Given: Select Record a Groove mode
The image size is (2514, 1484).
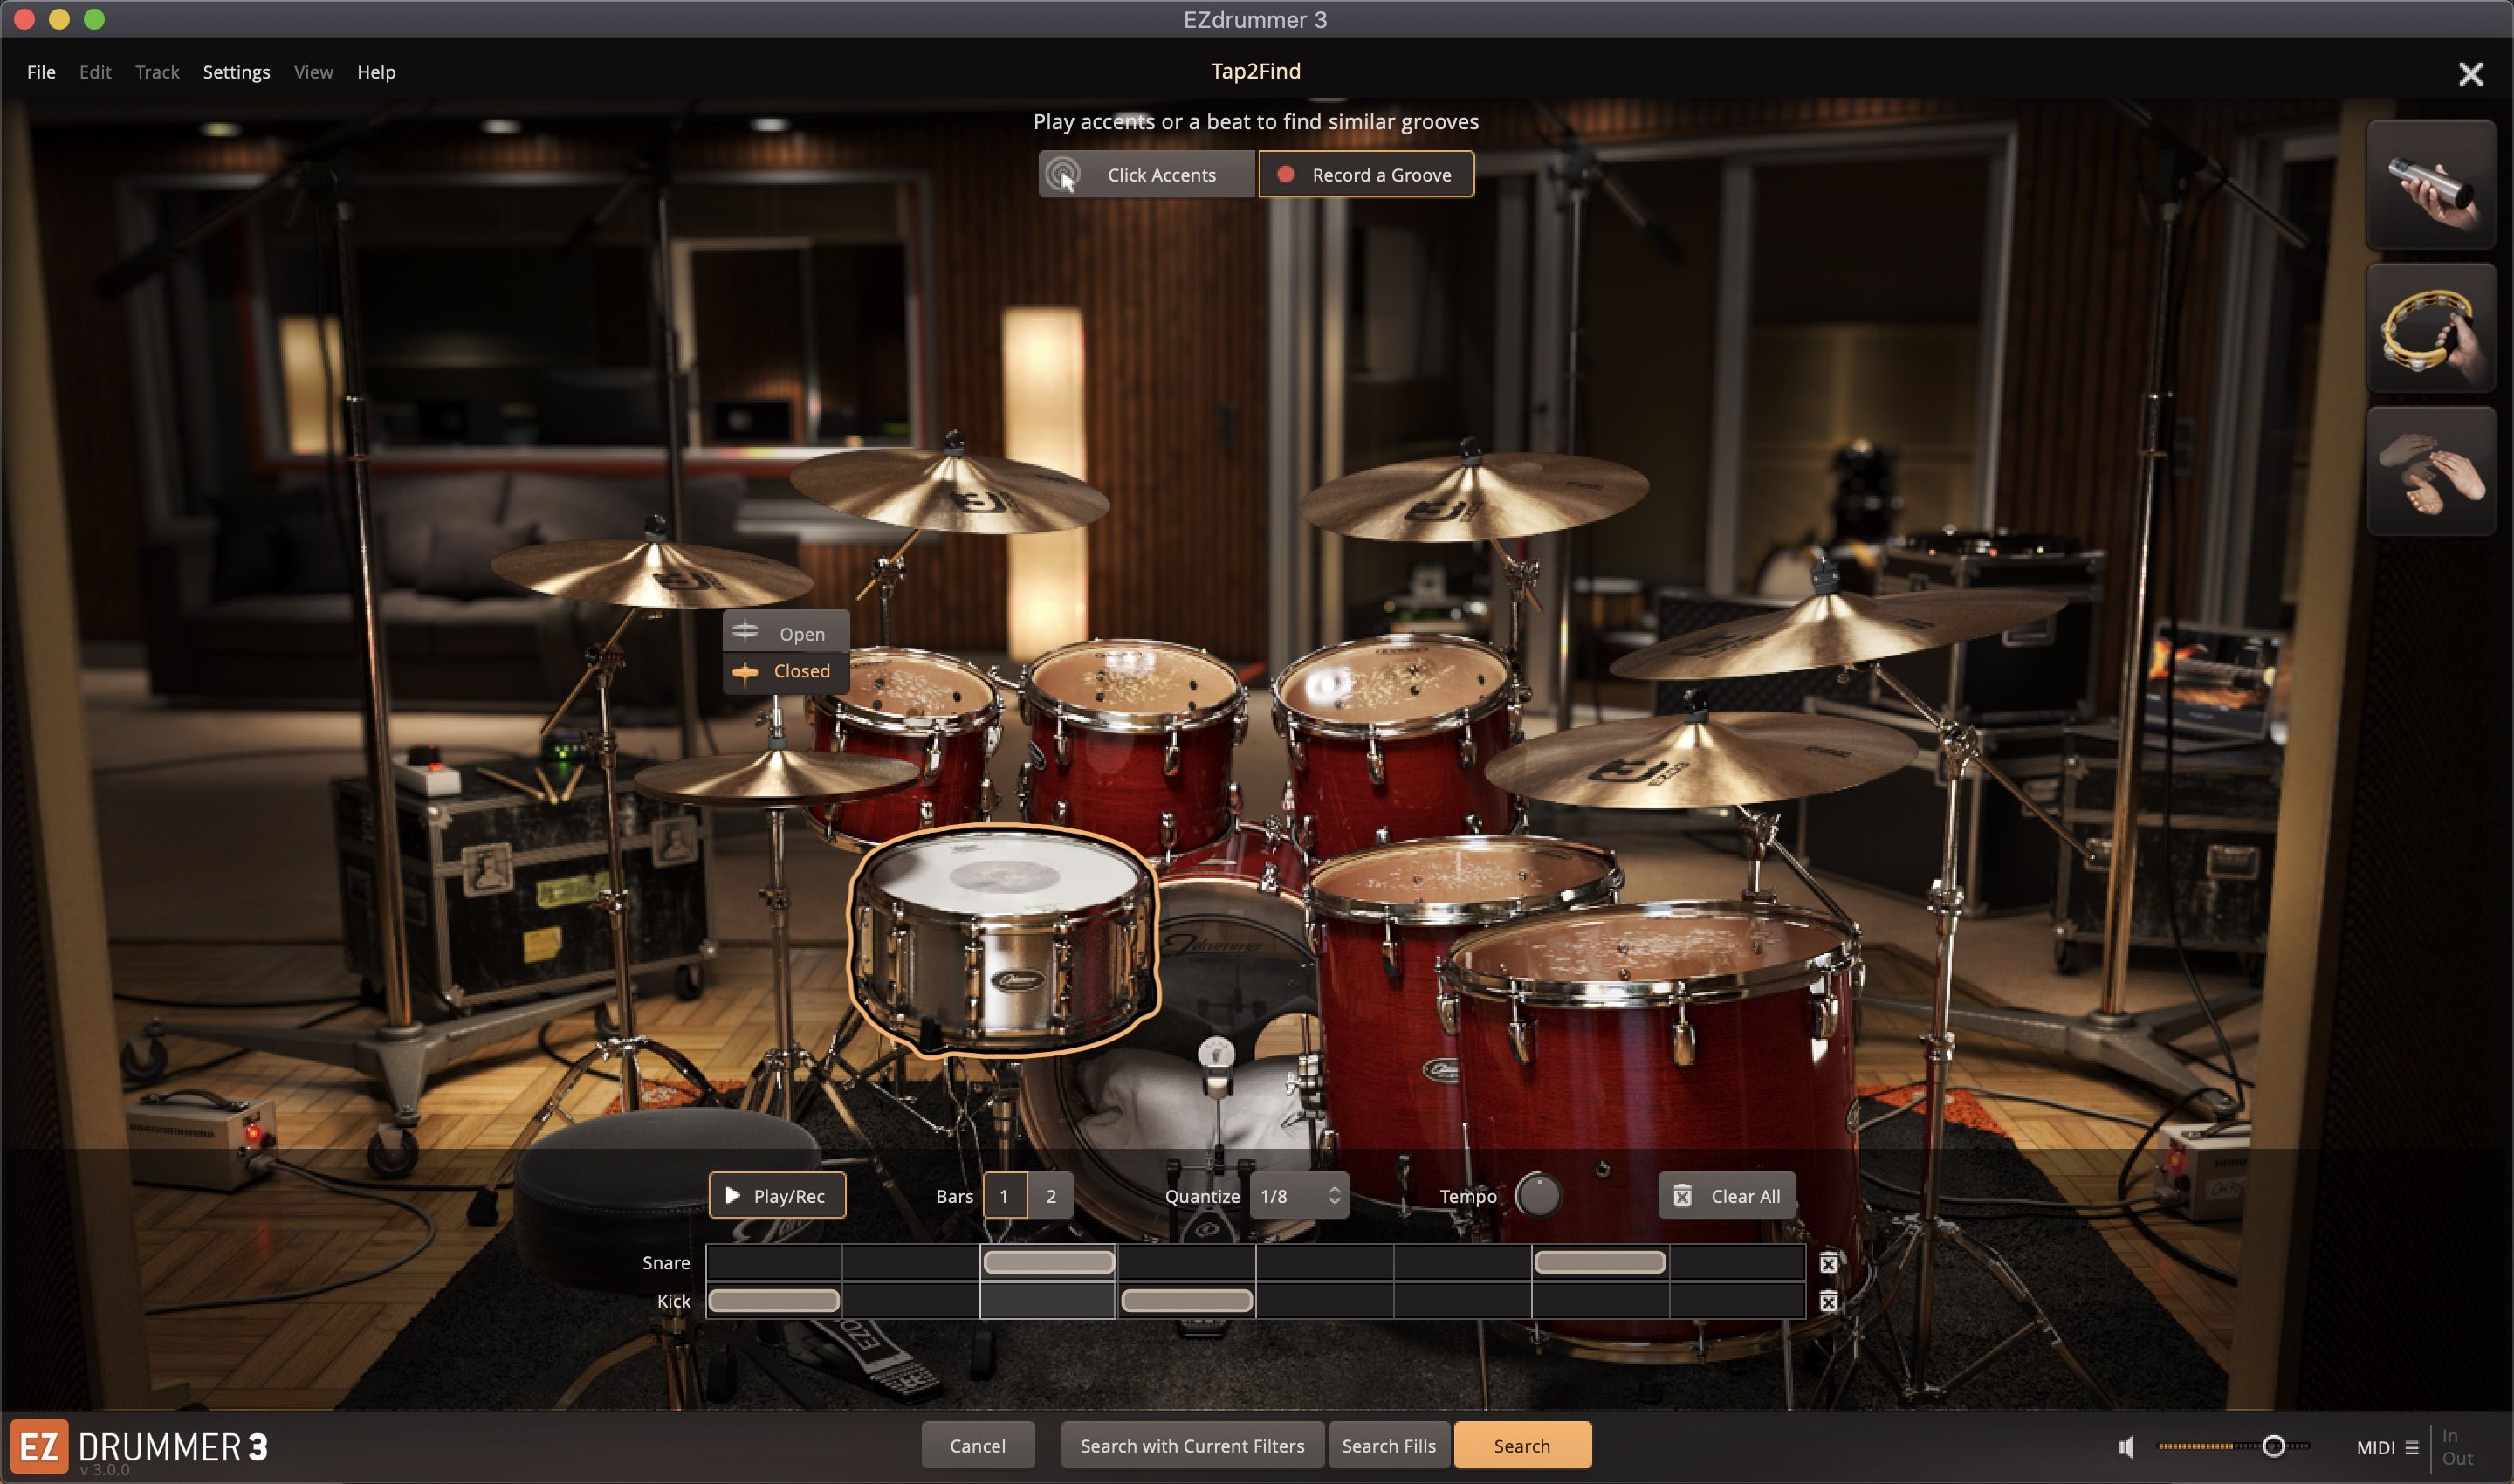Looking at the screenshot, I should coord(1366,175).
